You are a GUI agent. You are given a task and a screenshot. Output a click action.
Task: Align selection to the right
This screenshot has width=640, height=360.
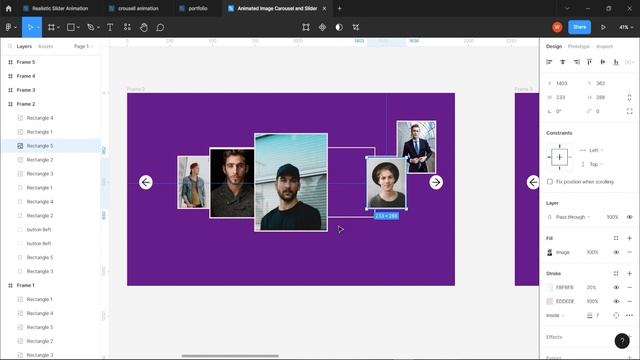coord(576,62)
